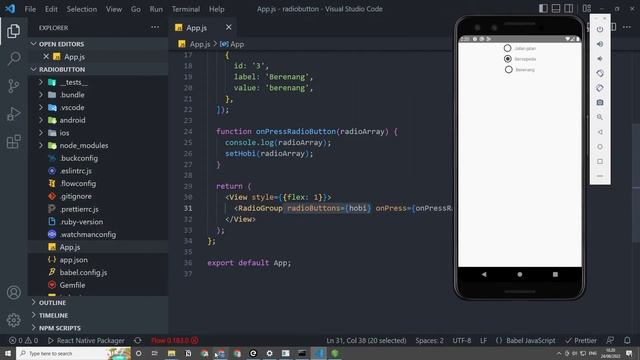This screenshot has width=640, height=360.
Task: Click emulator toolbar home circle
Action: tap(600, 147)
